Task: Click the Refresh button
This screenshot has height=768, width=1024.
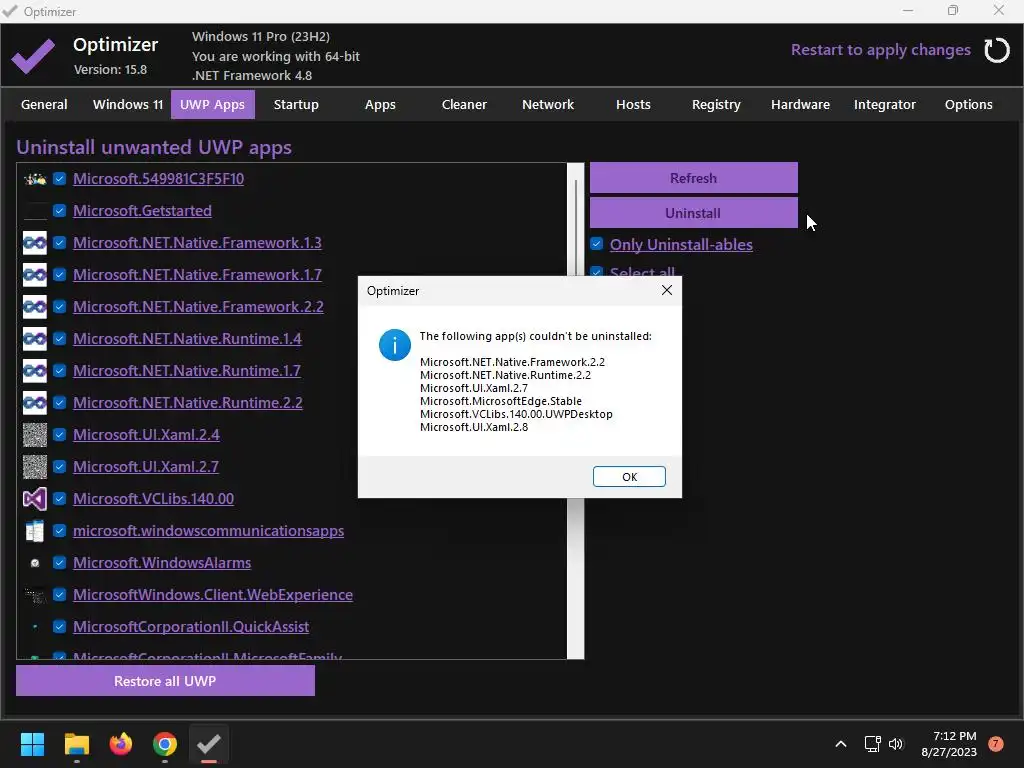Action: (694, 178)
